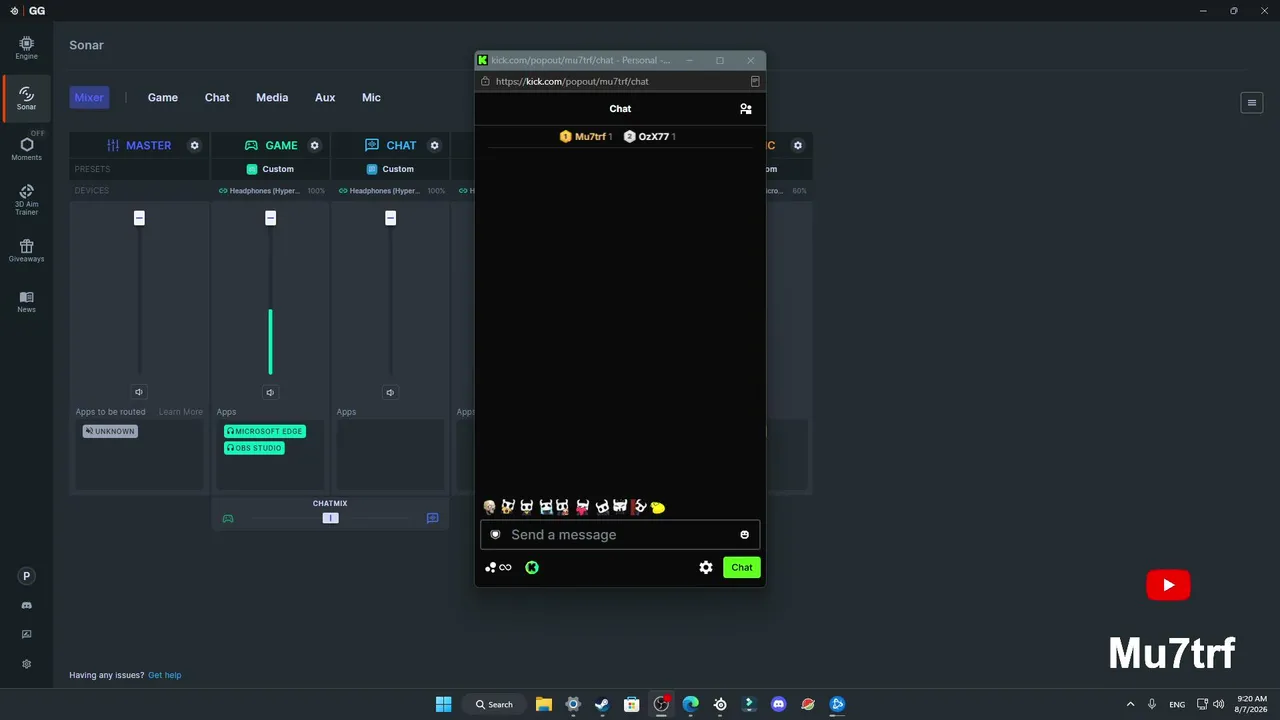This screenshot has width=1280, height=720.
Task: Click the viewers list icon in Kick chat
Action: click(745, 109)
